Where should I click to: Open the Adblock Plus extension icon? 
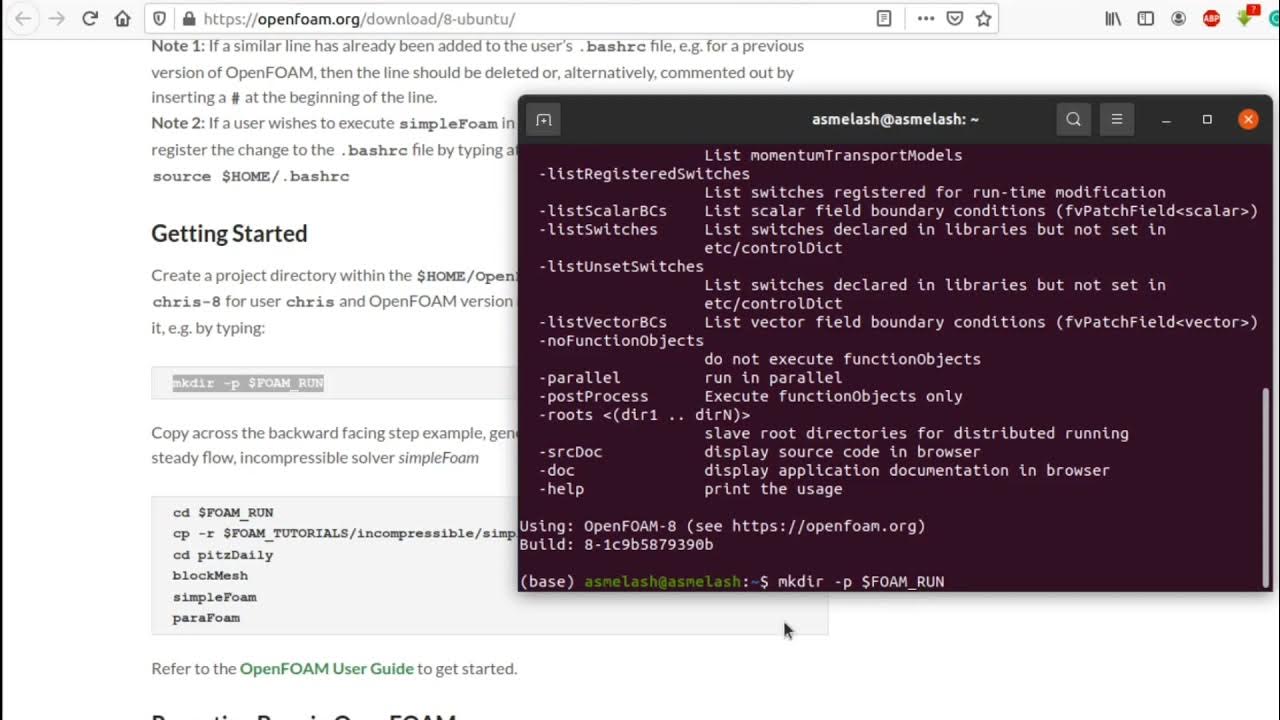pos(1211,18)
